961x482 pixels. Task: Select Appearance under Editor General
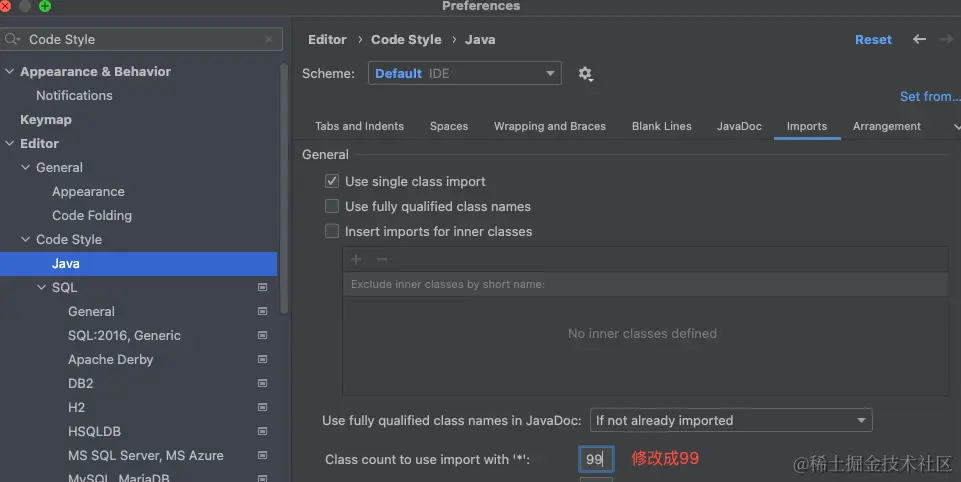coord(88,191)
